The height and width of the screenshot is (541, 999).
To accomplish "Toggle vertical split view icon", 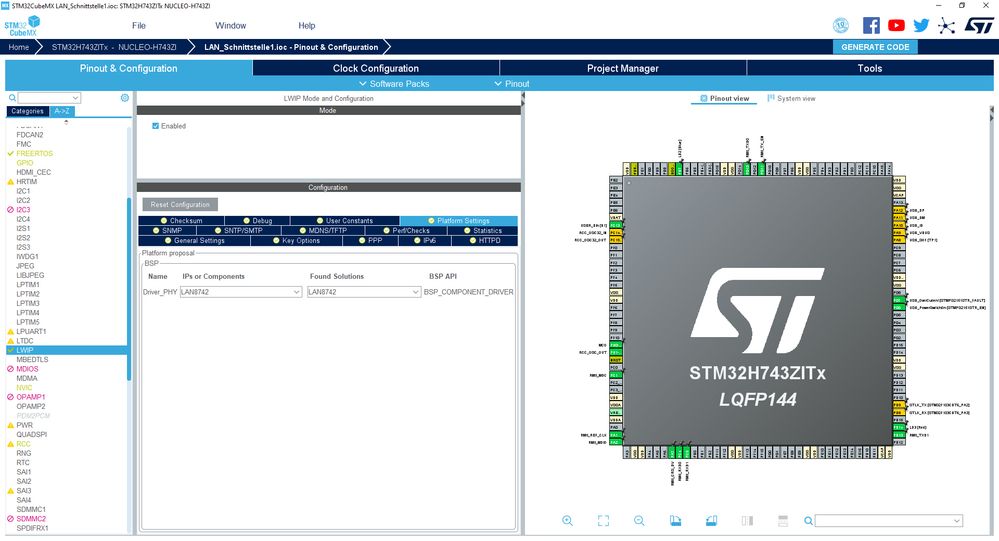I will (x=747, y=521).
